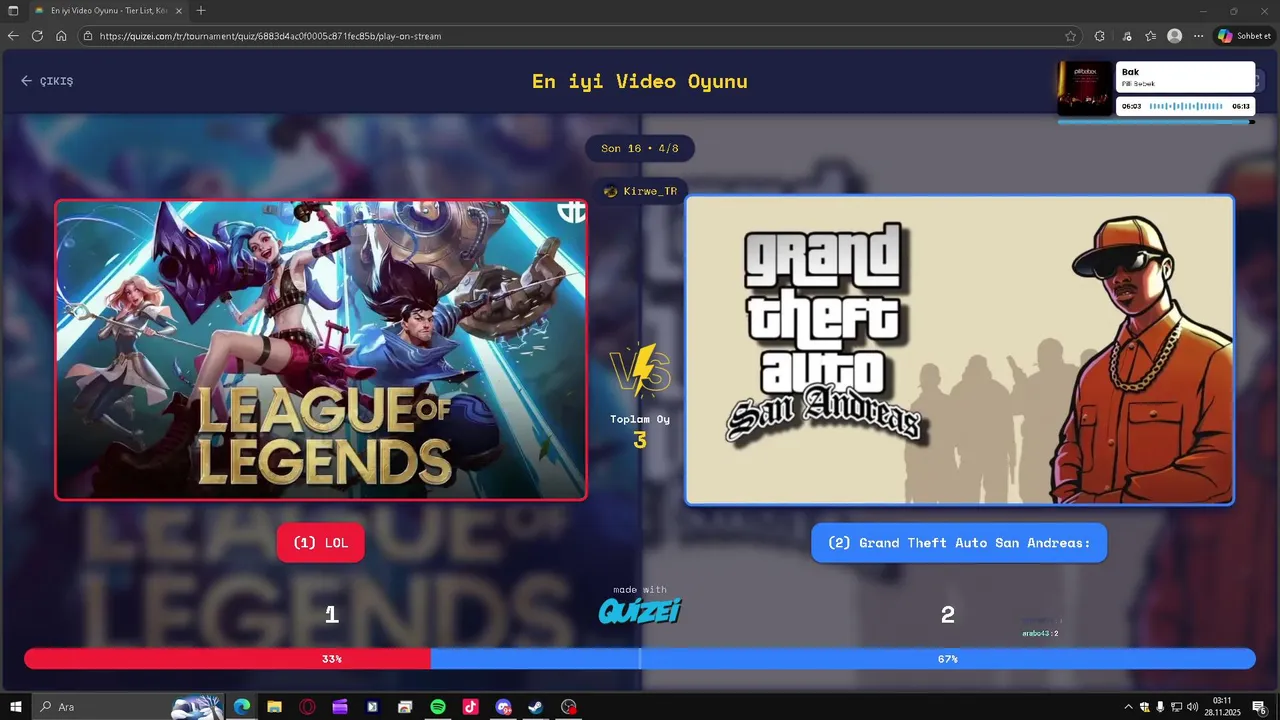
Task: Open the browser profile avatar
Action: [x=1175, y=36]
